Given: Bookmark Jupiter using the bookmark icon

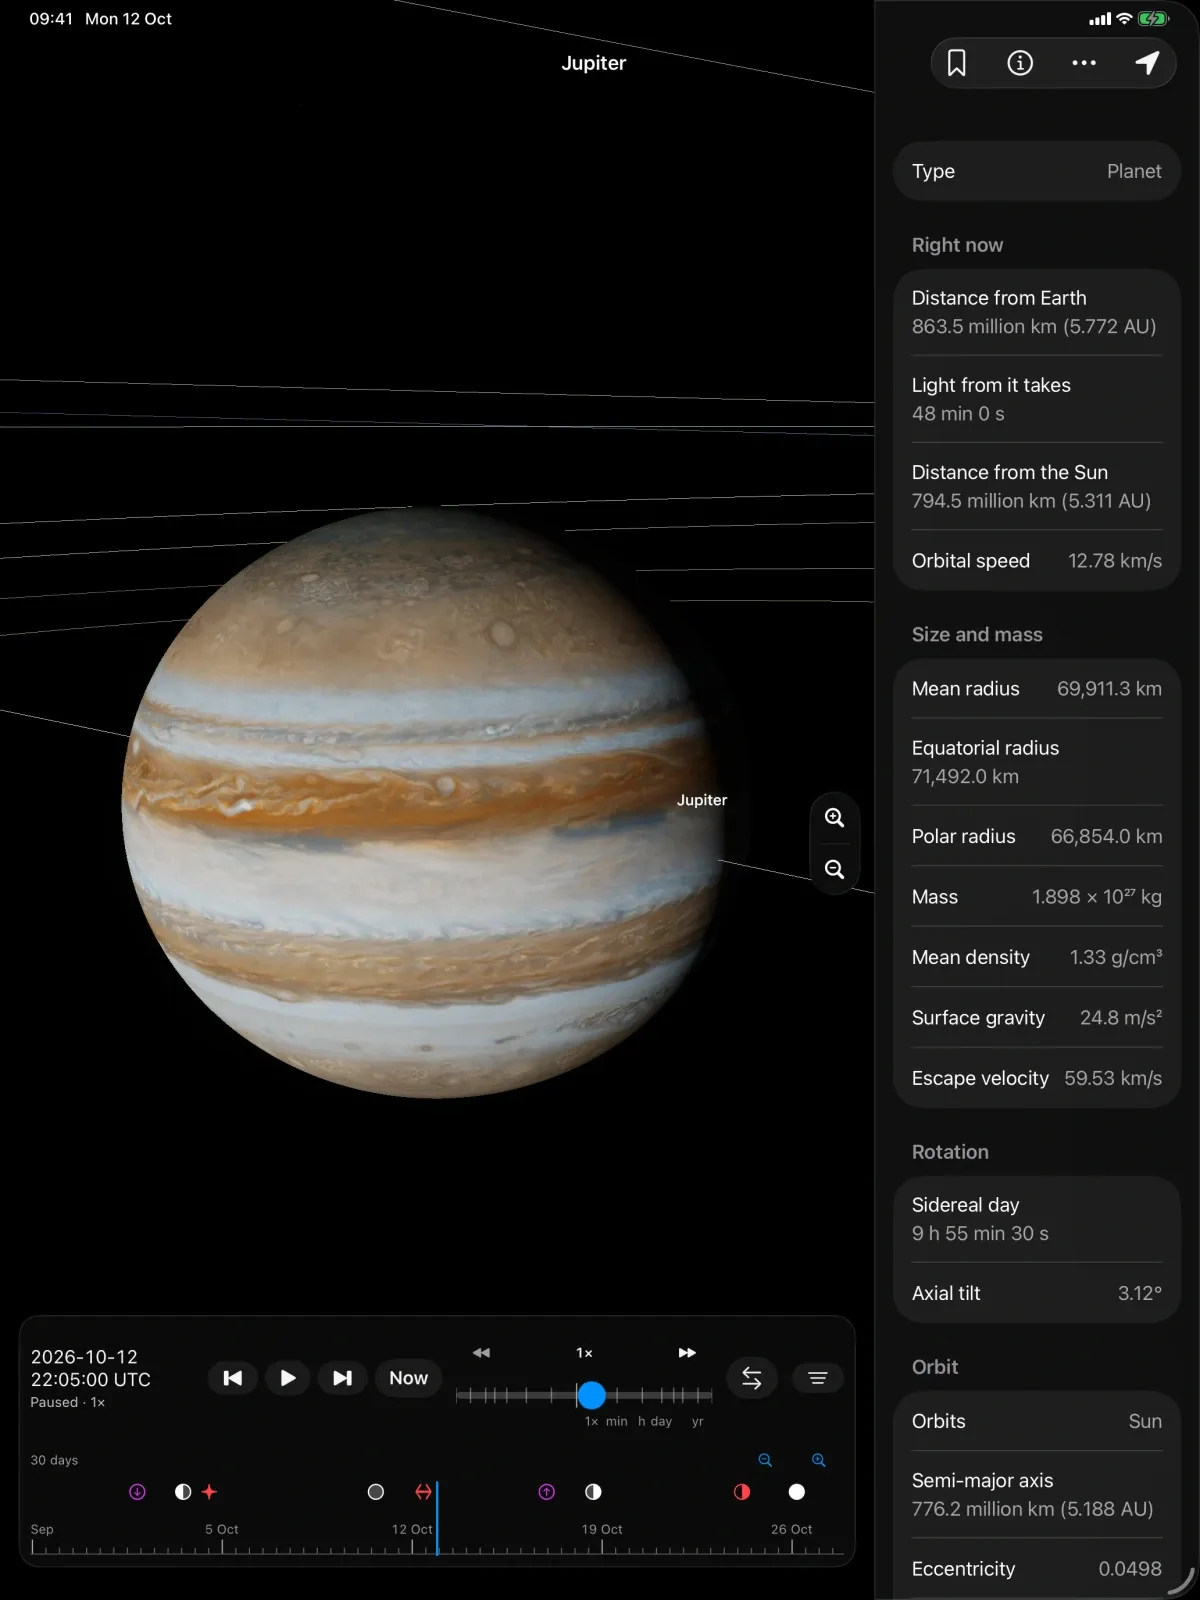Looking at the screenshot, I should point(957,63).
